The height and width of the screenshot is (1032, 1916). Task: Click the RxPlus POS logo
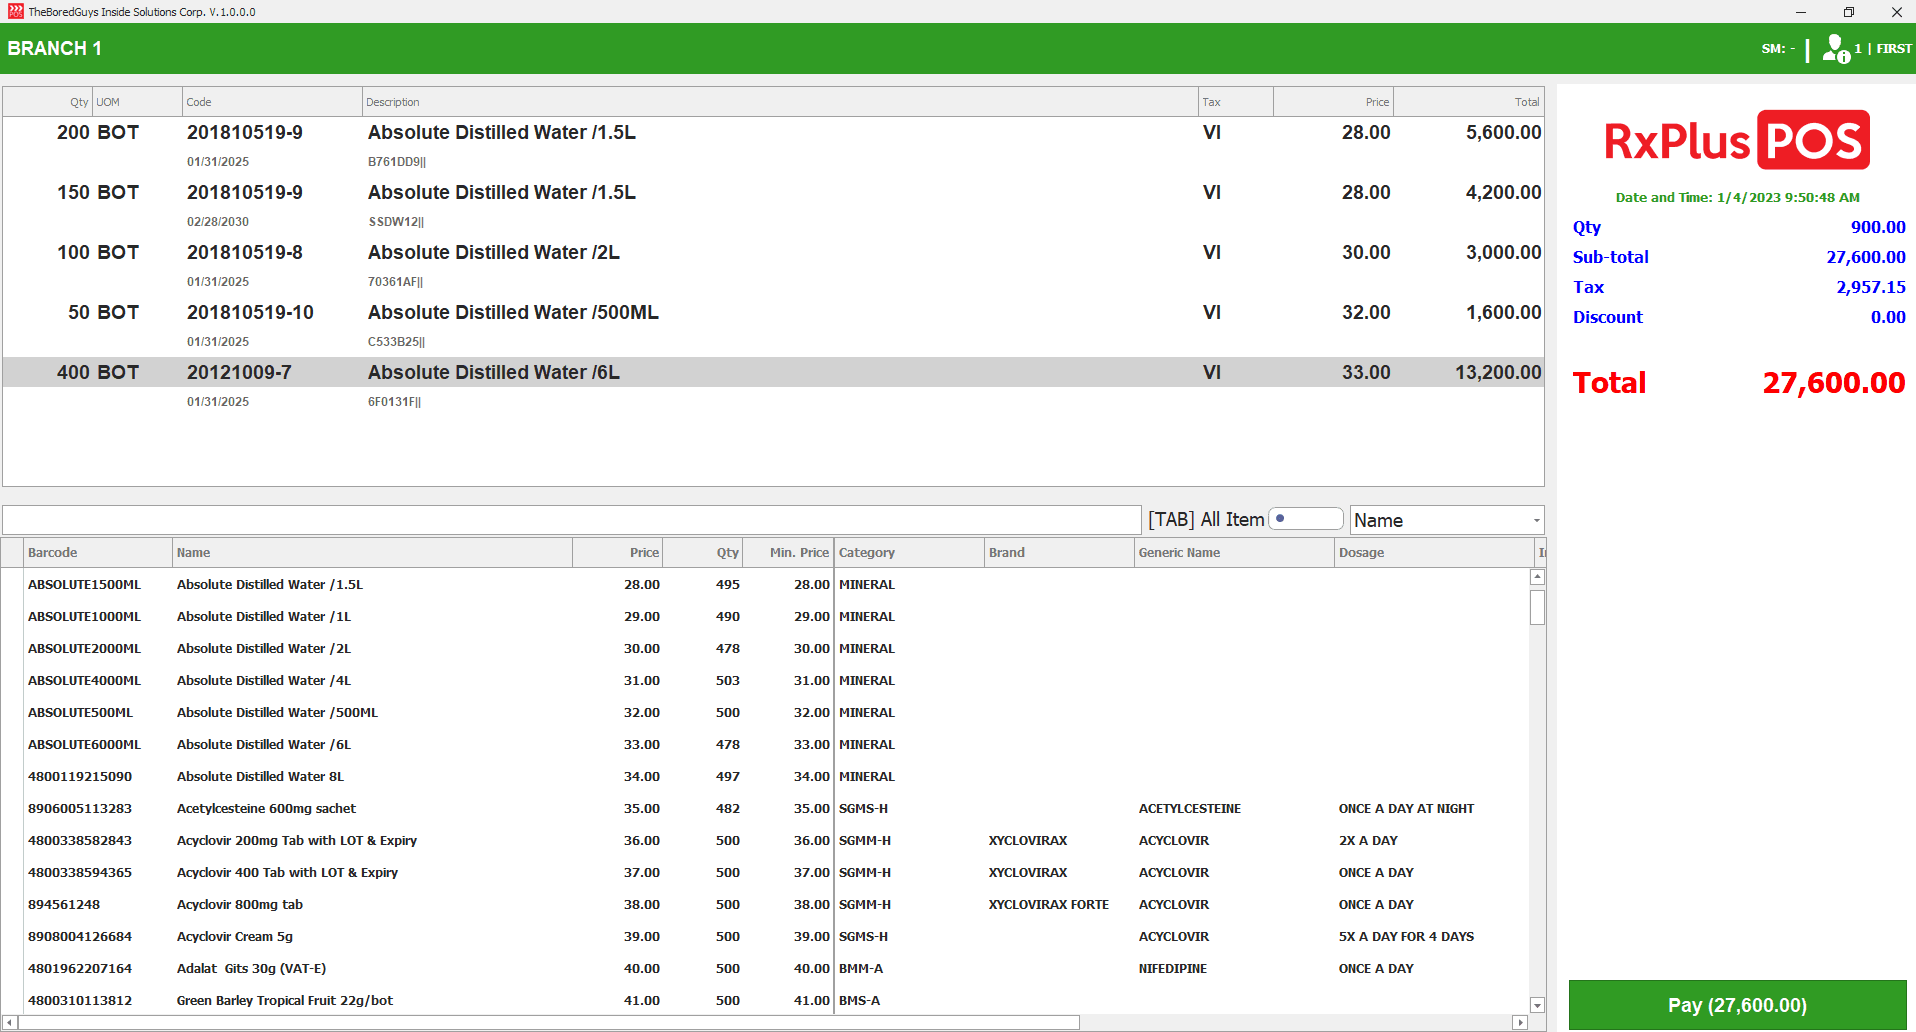tap(1736, 141)
